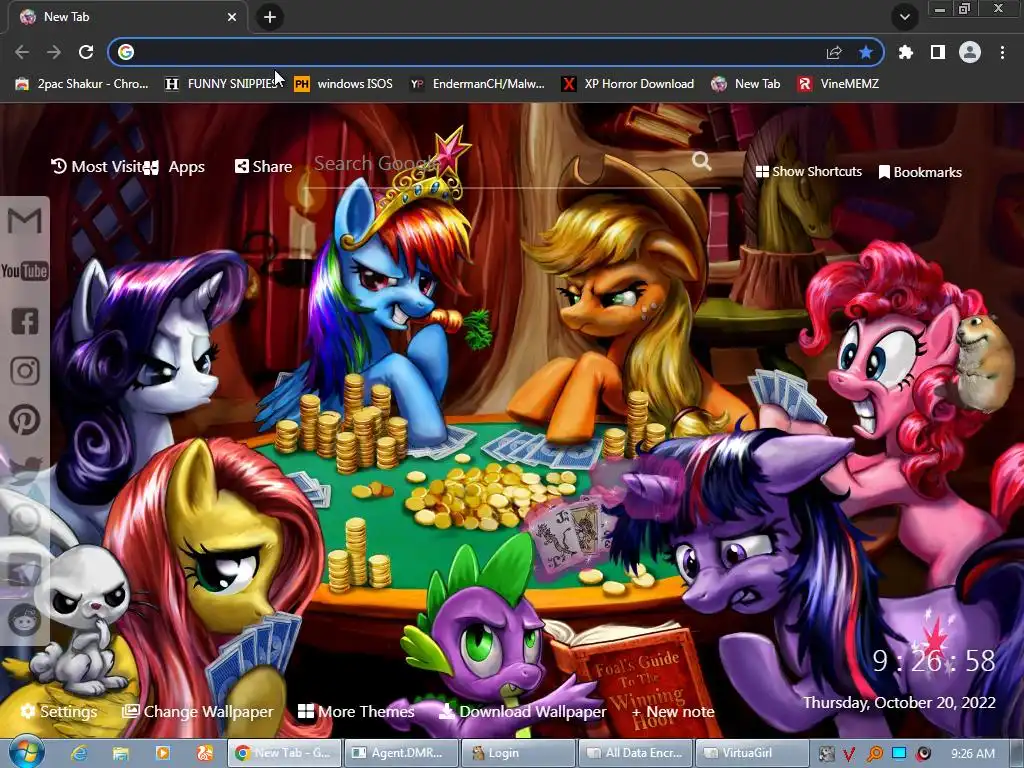Click More Themes
Screen dimensions: 1024x768
(x=356, y=711)
